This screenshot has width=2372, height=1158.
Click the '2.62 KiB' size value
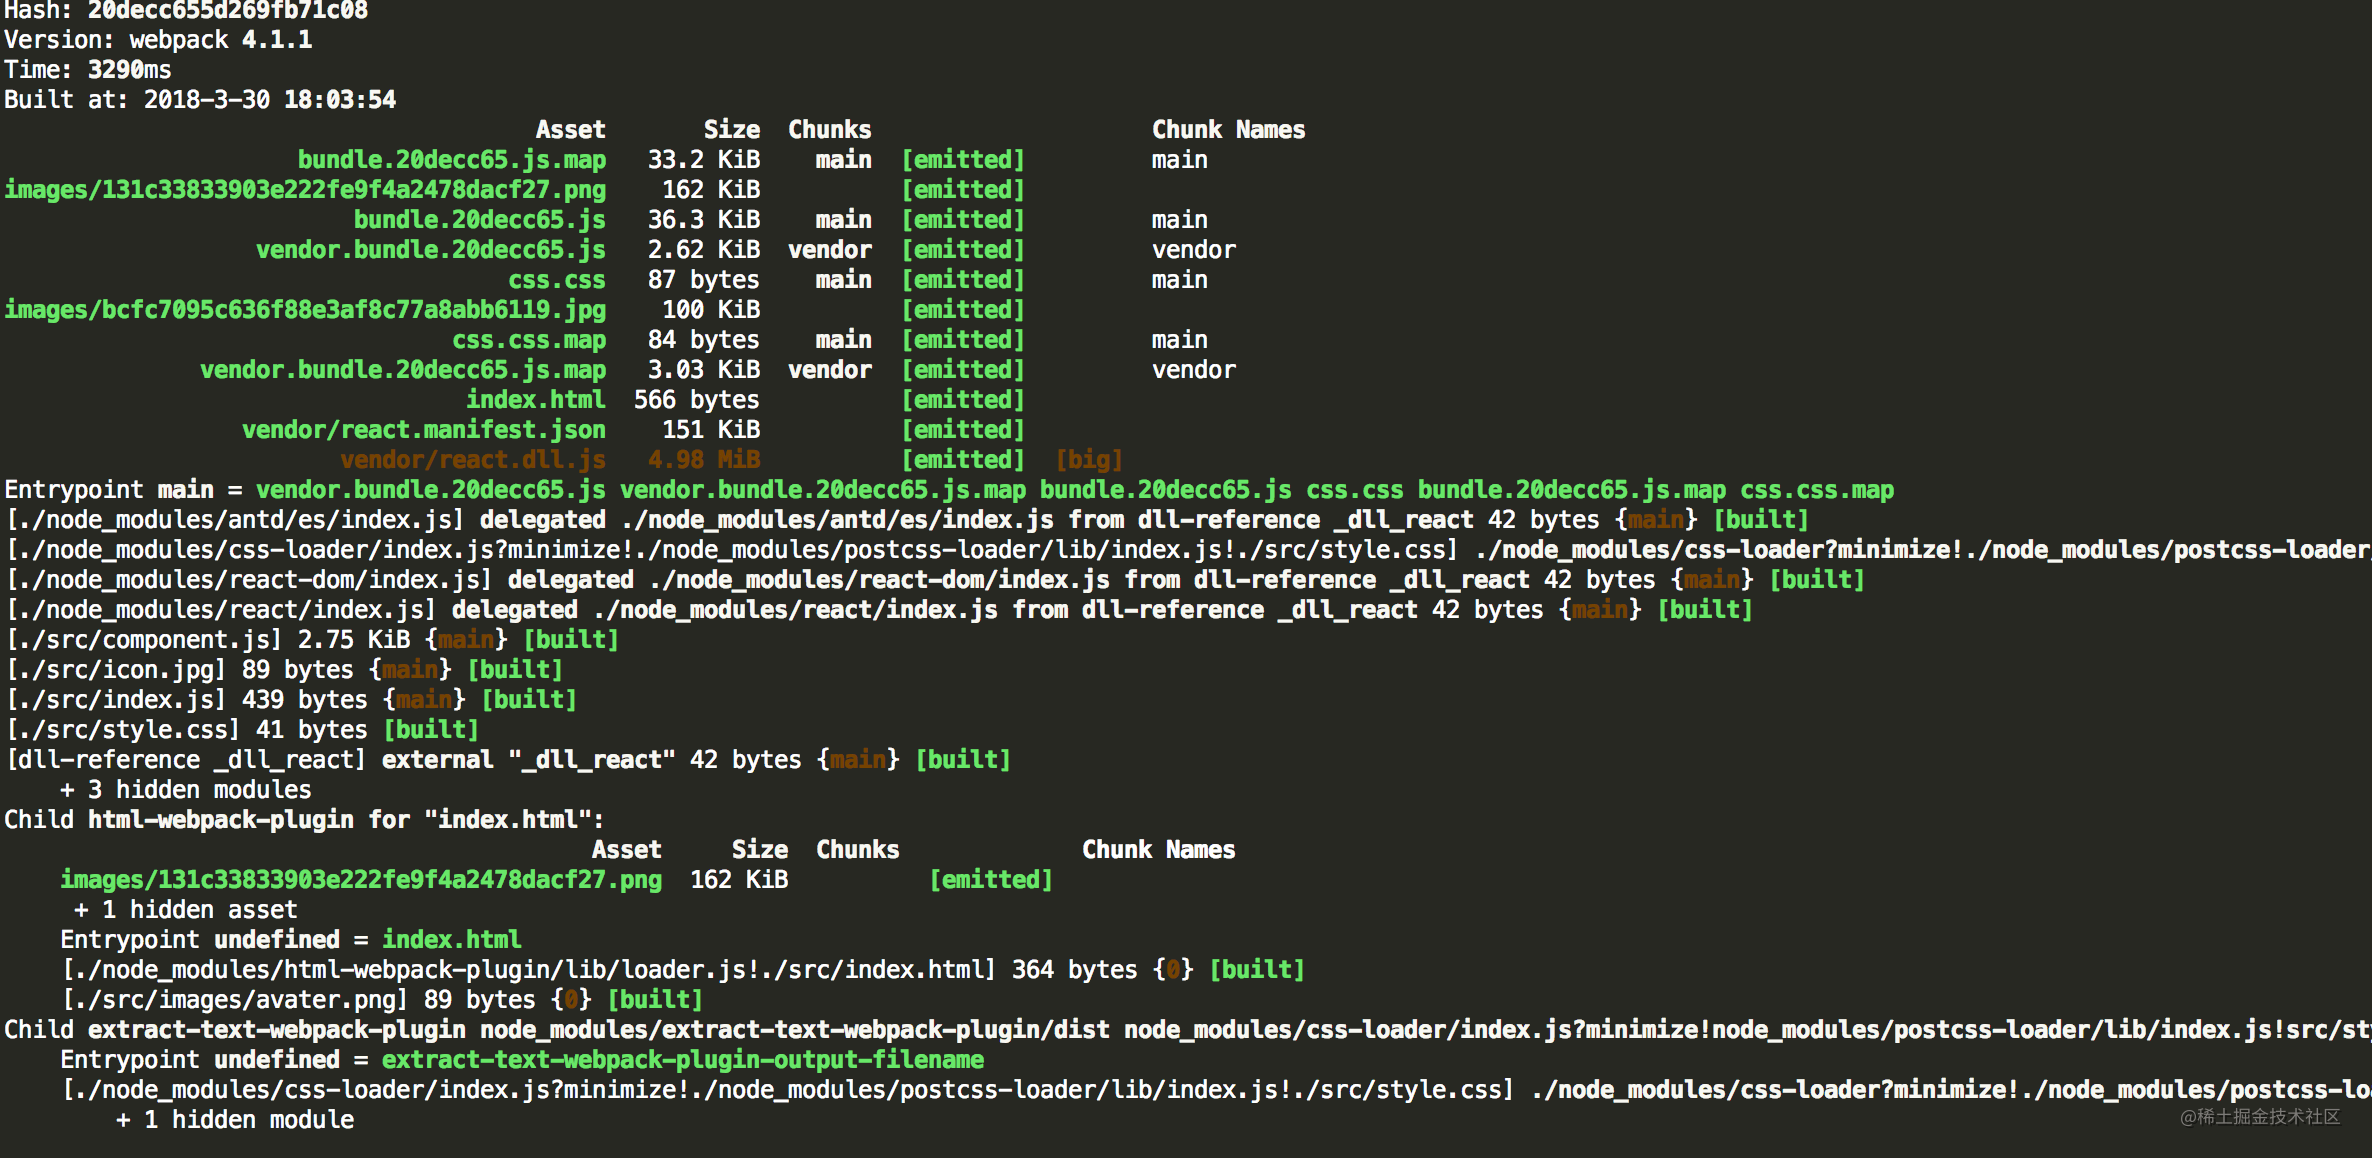click(704, 250)
